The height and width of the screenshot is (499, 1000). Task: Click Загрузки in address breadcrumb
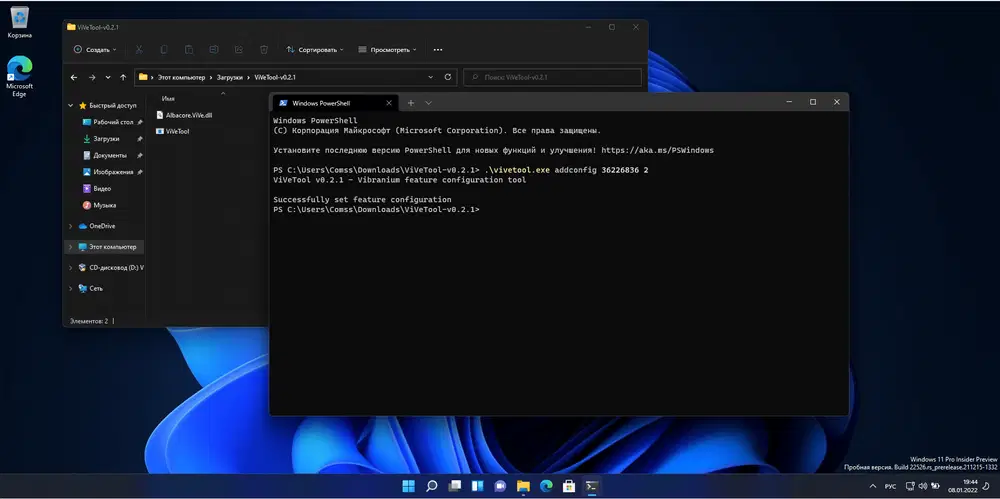tap(230, 77)
